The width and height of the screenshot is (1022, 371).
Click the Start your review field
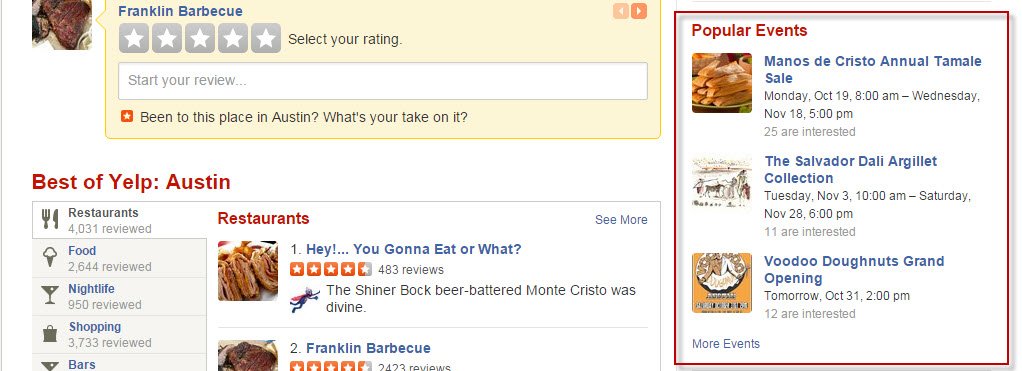click(x=383, y=81)
